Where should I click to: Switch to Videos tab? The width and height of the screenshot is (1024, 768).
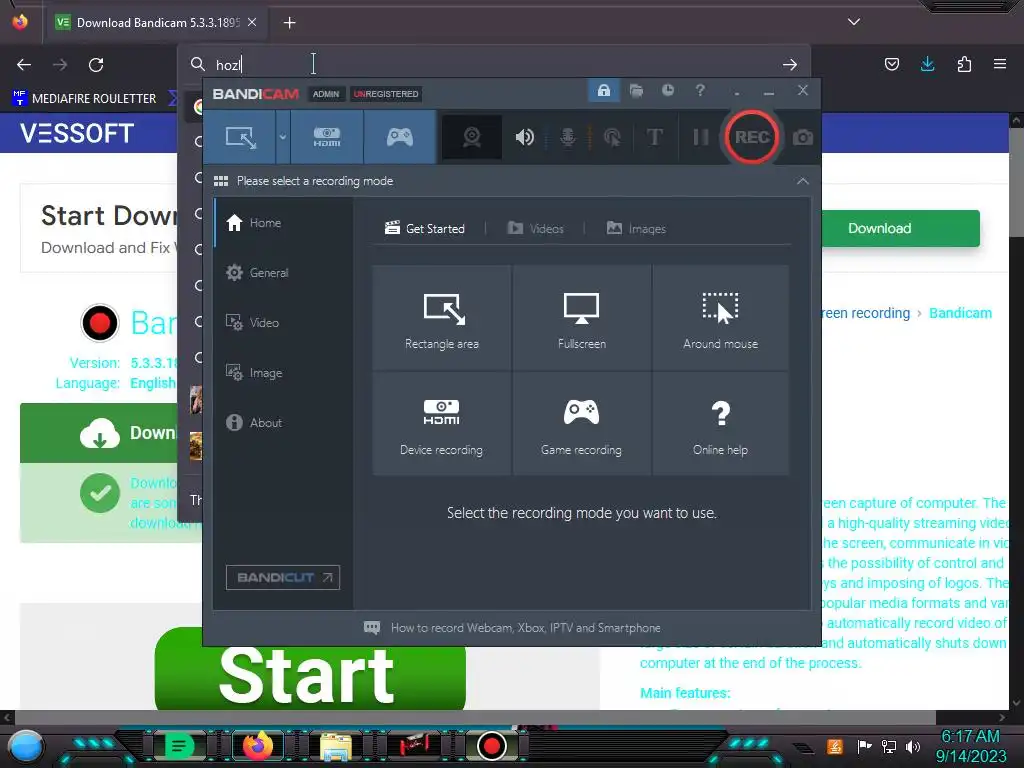(x=536, y=229)
